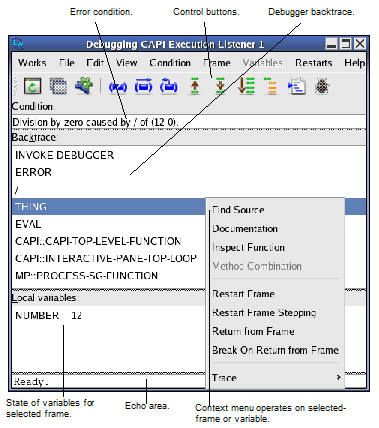Expand the Trace submenu
The height and width of the screenshot is (428, 379).
point(275,378)
